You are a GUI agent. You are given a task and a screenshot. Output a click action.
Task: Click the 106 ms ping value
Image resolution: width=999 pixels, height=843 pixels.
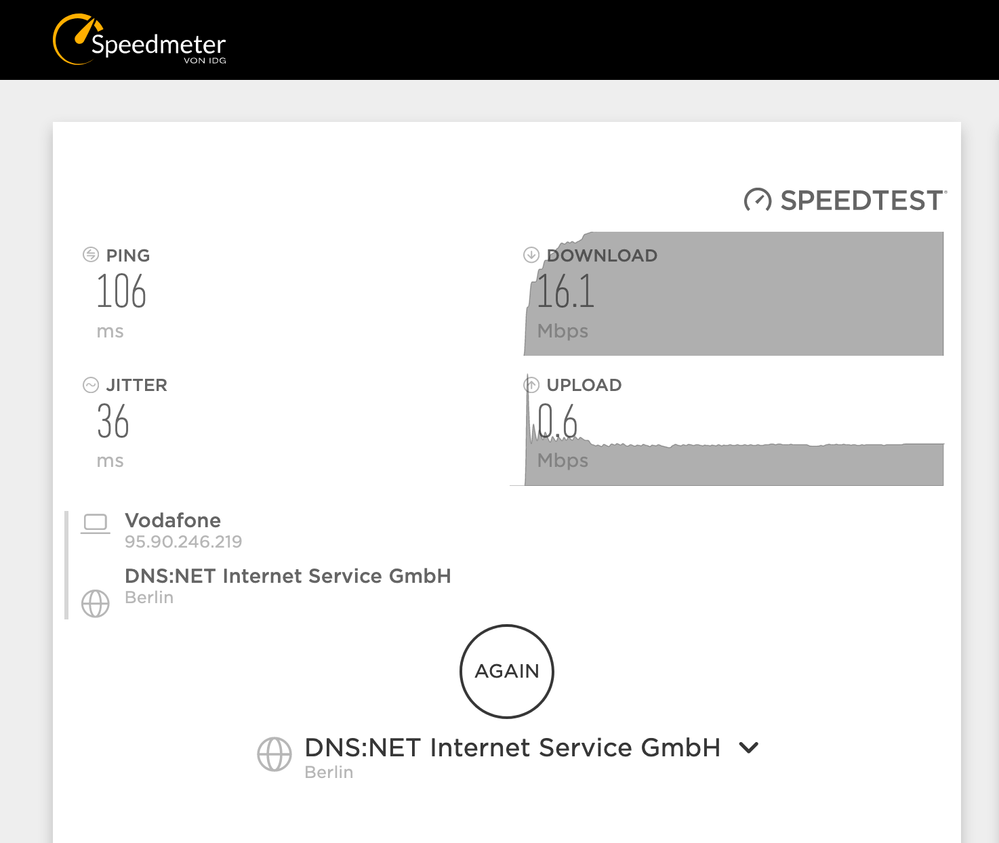[121, 292]
